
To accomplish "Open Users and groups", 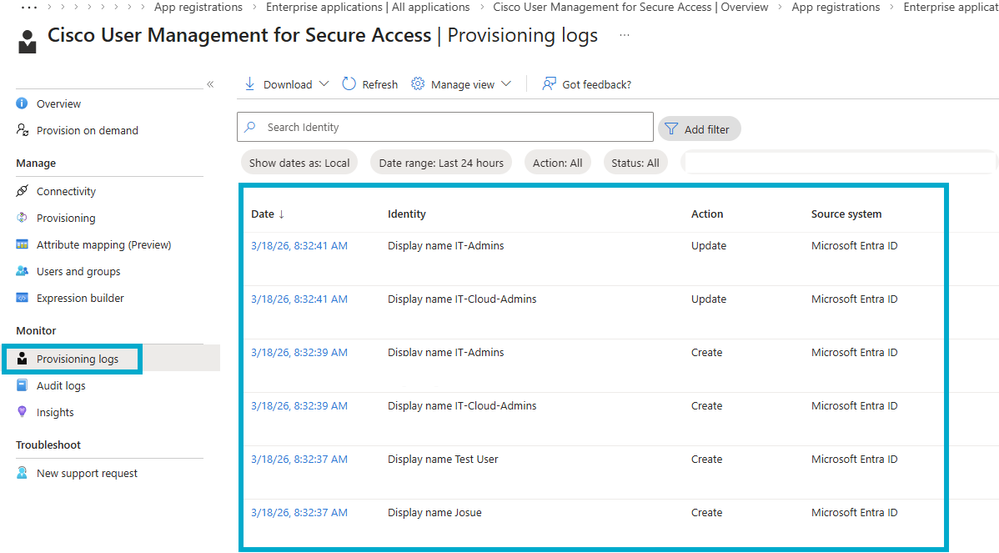I will point(78,271).
